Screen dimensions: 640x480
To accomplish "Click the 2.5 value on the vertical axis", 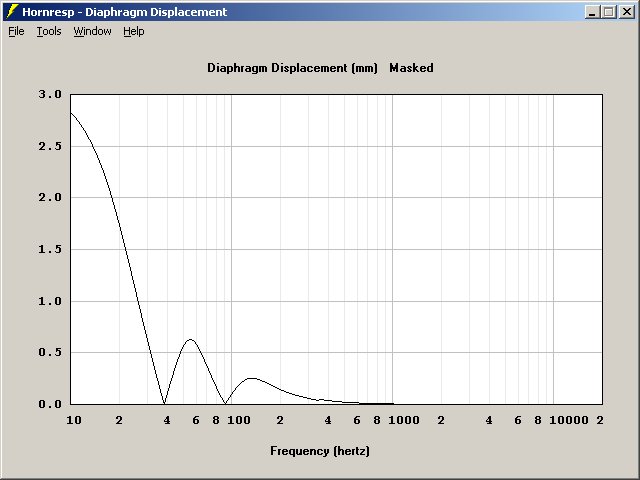I will tap(50, 146).
